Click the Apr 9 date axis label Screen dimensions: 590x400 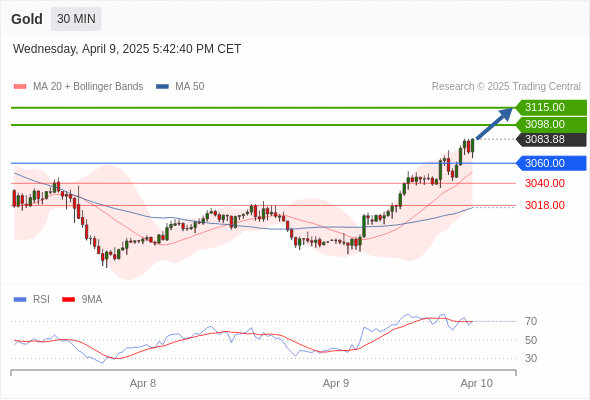336,383
